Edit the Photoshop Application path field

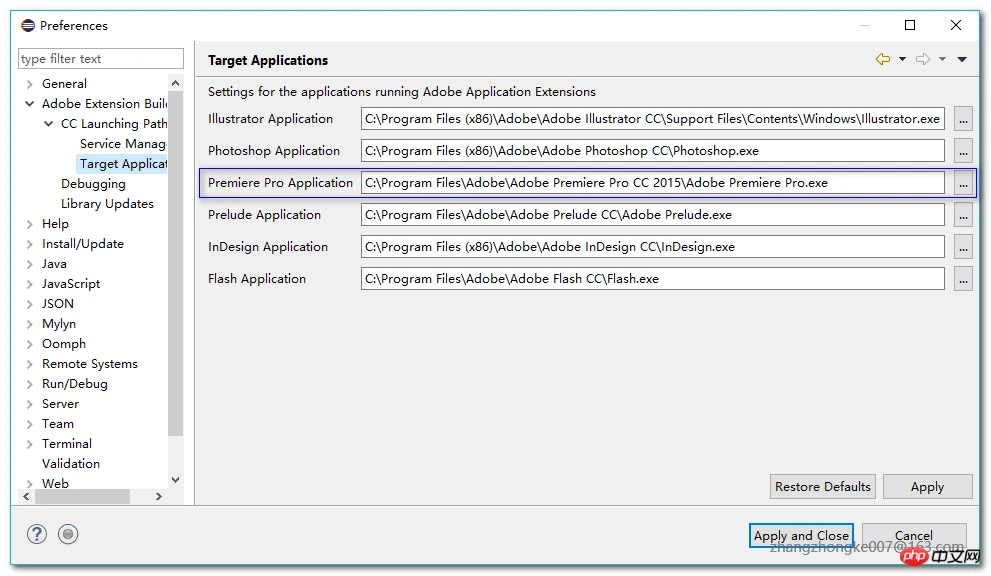click(x=653, y=151)
